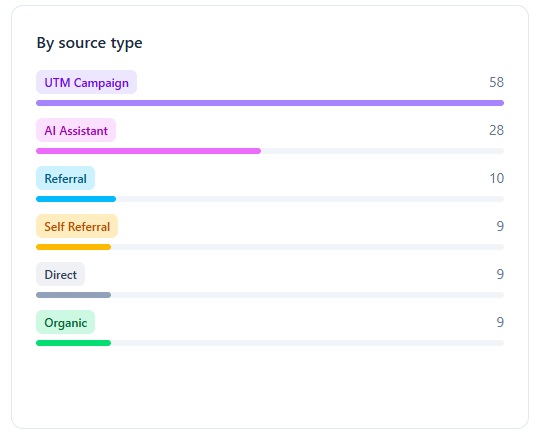
Task: Click the Organic source tag
Action: click(x=65, y=322)
